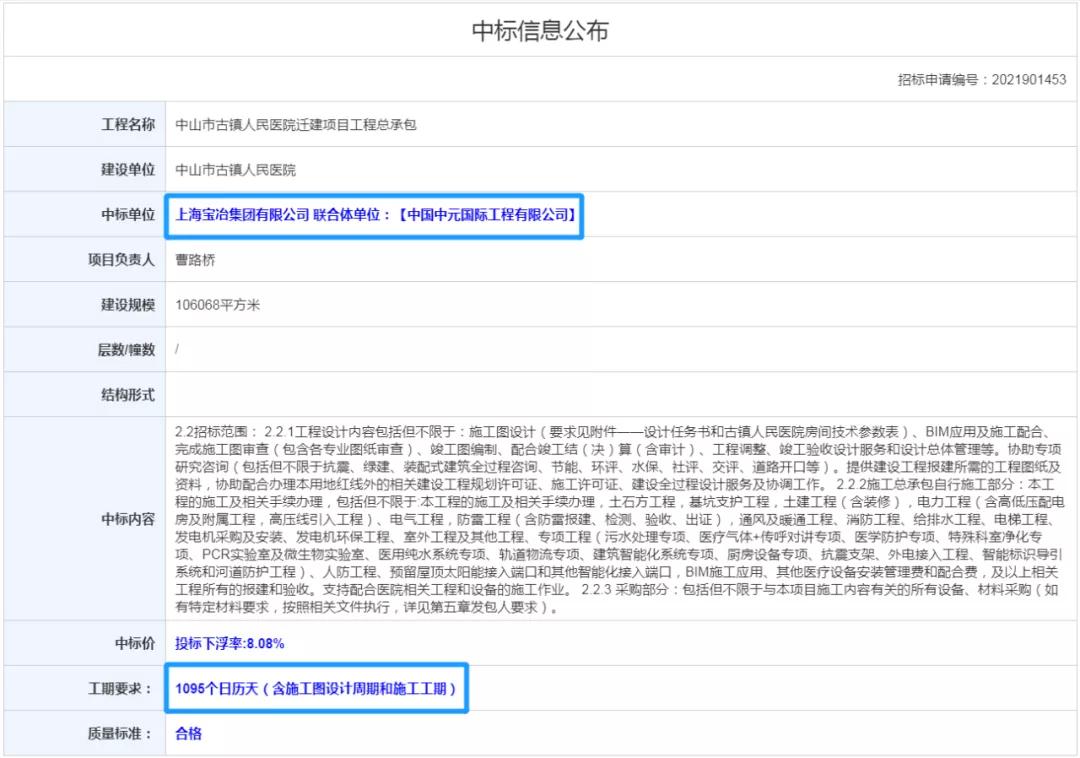1080x758 pixels.
Task: Click the 建设单位 row label
Action: pyautogui.click(x=128, y=169)
